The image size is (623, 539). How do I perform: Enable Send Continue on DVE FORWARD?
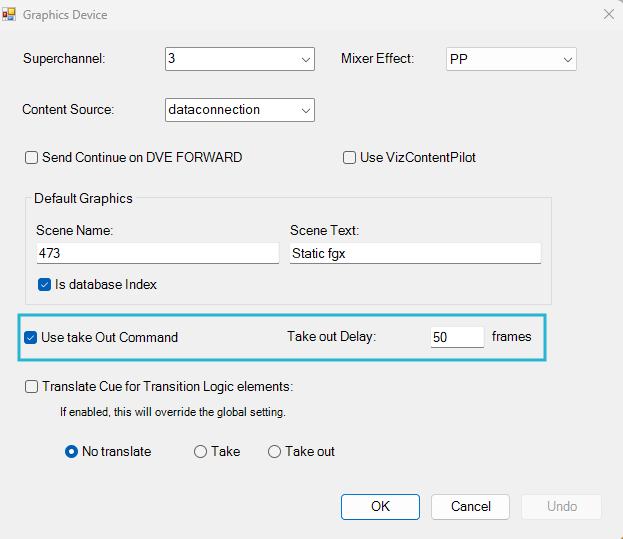[x=31, y=157]
